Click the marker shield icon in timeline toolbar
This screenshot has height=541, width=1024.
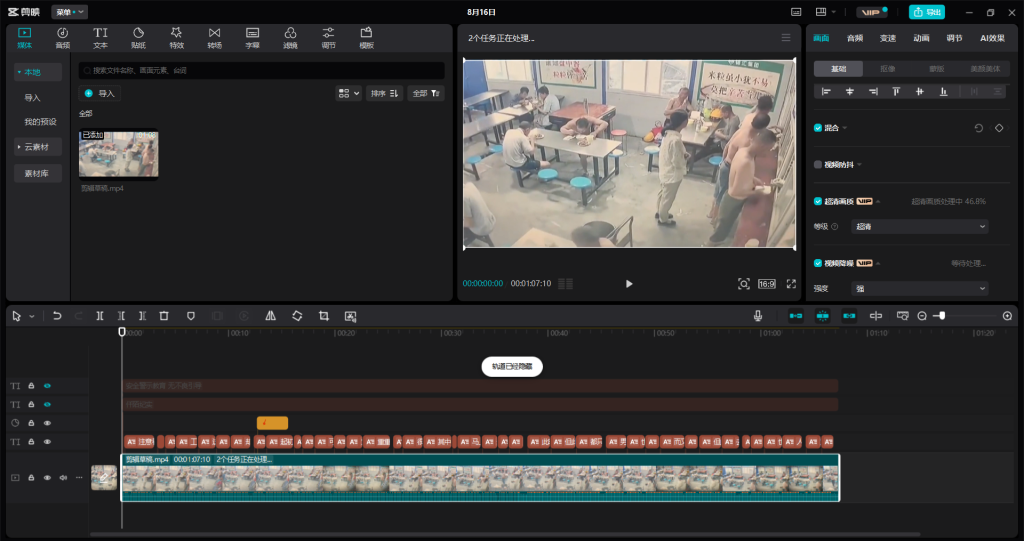point(191,316)
